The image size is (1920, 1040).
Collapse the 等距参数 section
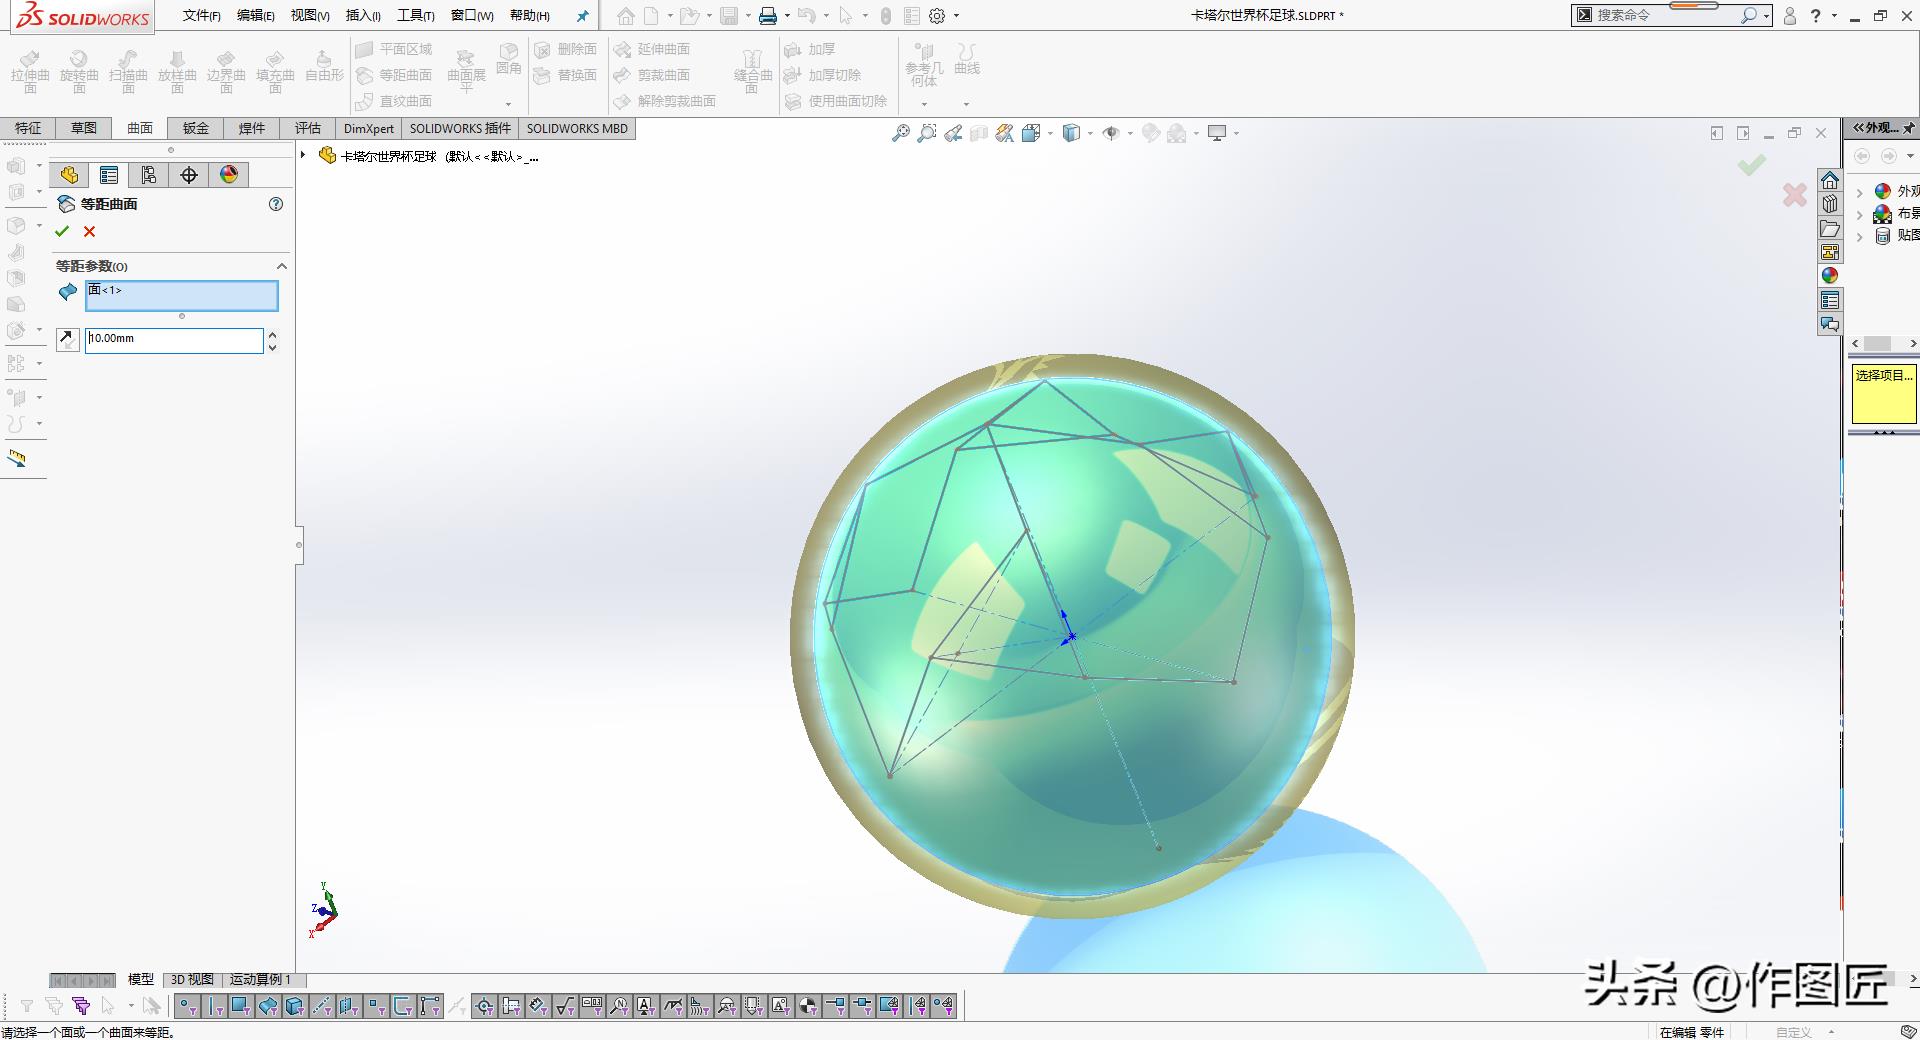pos(281,266)
